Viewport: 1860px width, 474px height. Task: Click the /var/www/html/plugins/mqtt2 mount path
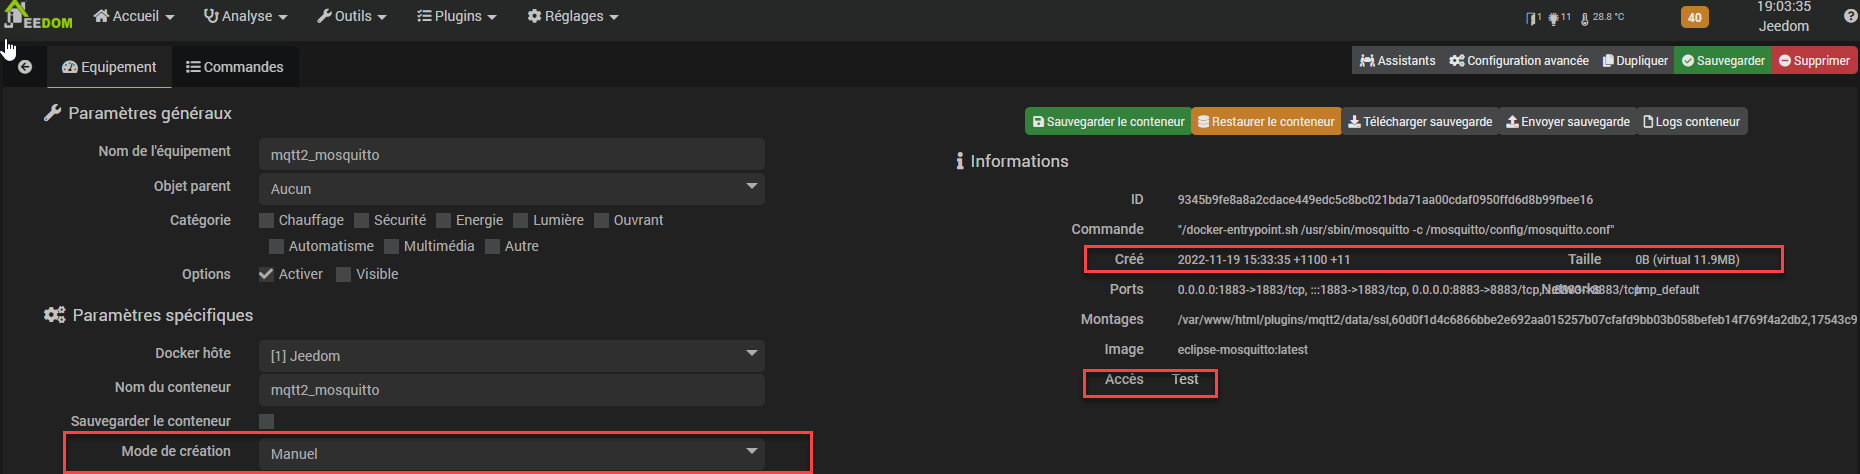(x=1517, y=320)
